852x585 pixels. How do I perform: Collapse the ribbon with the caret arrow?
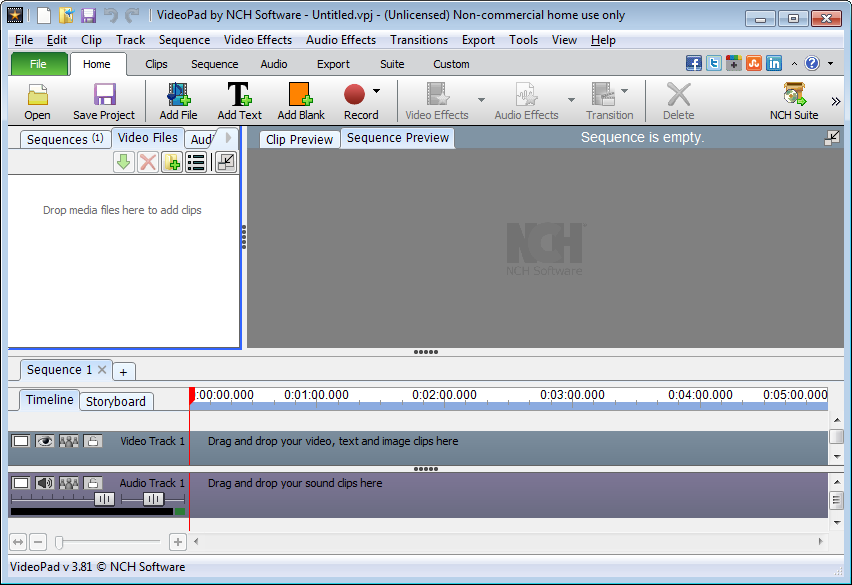click(x=794, y=64)
